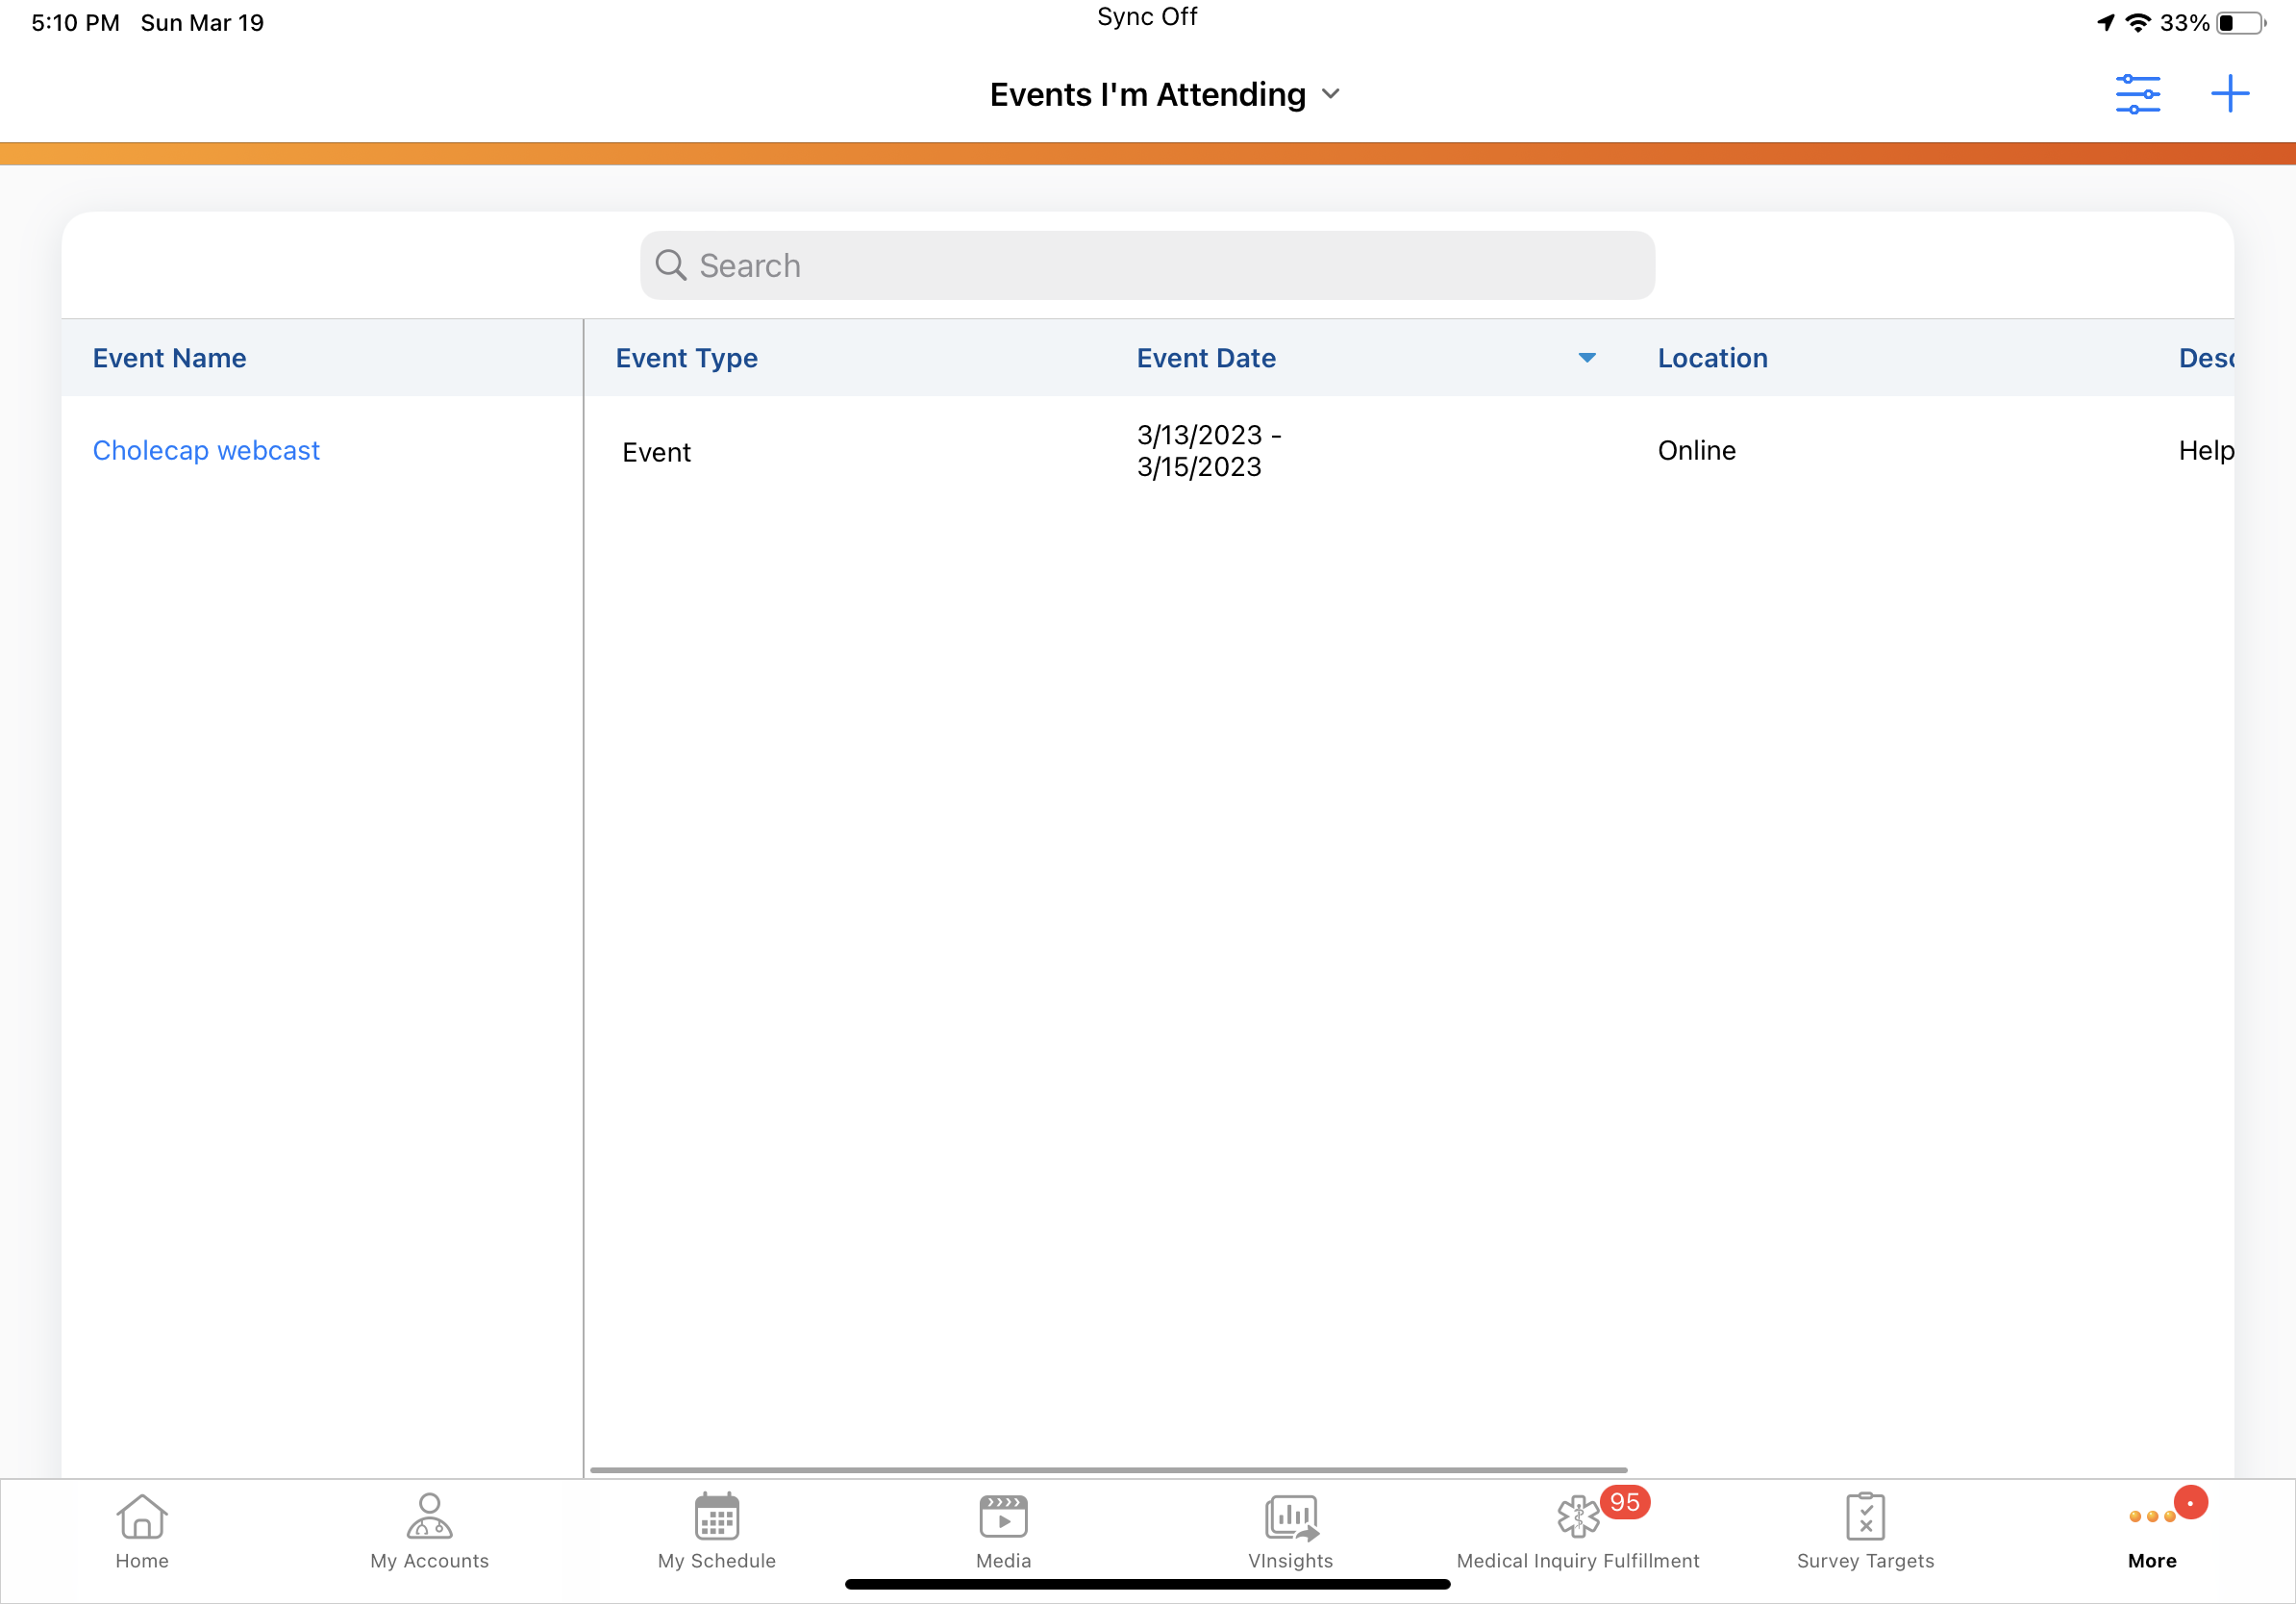Open the Media icon
Image resolution: width=2296 pixels, height=1604 pixels.
click(1003, 1516)
